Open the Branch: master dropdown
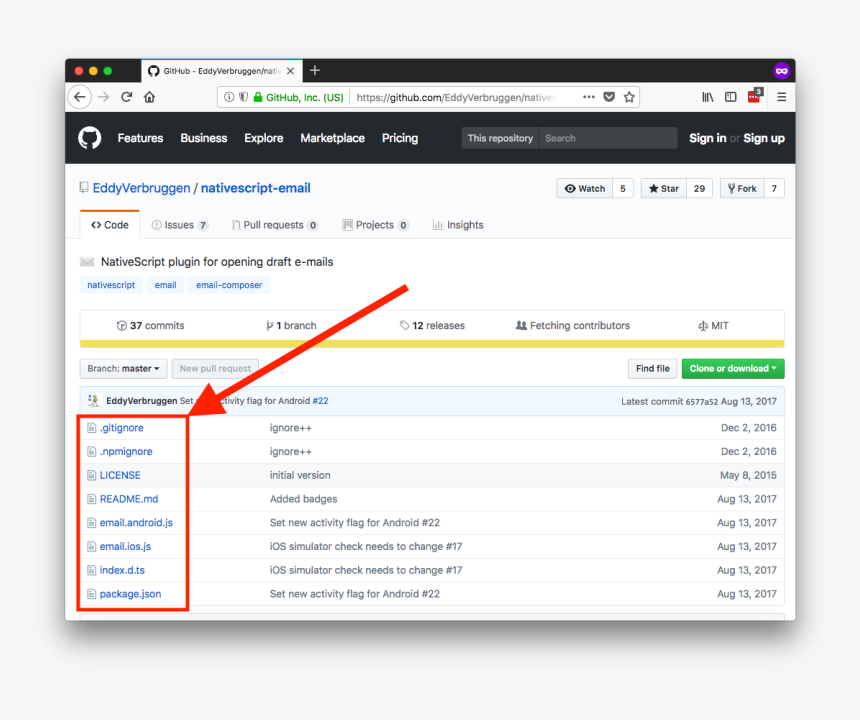 123,368
